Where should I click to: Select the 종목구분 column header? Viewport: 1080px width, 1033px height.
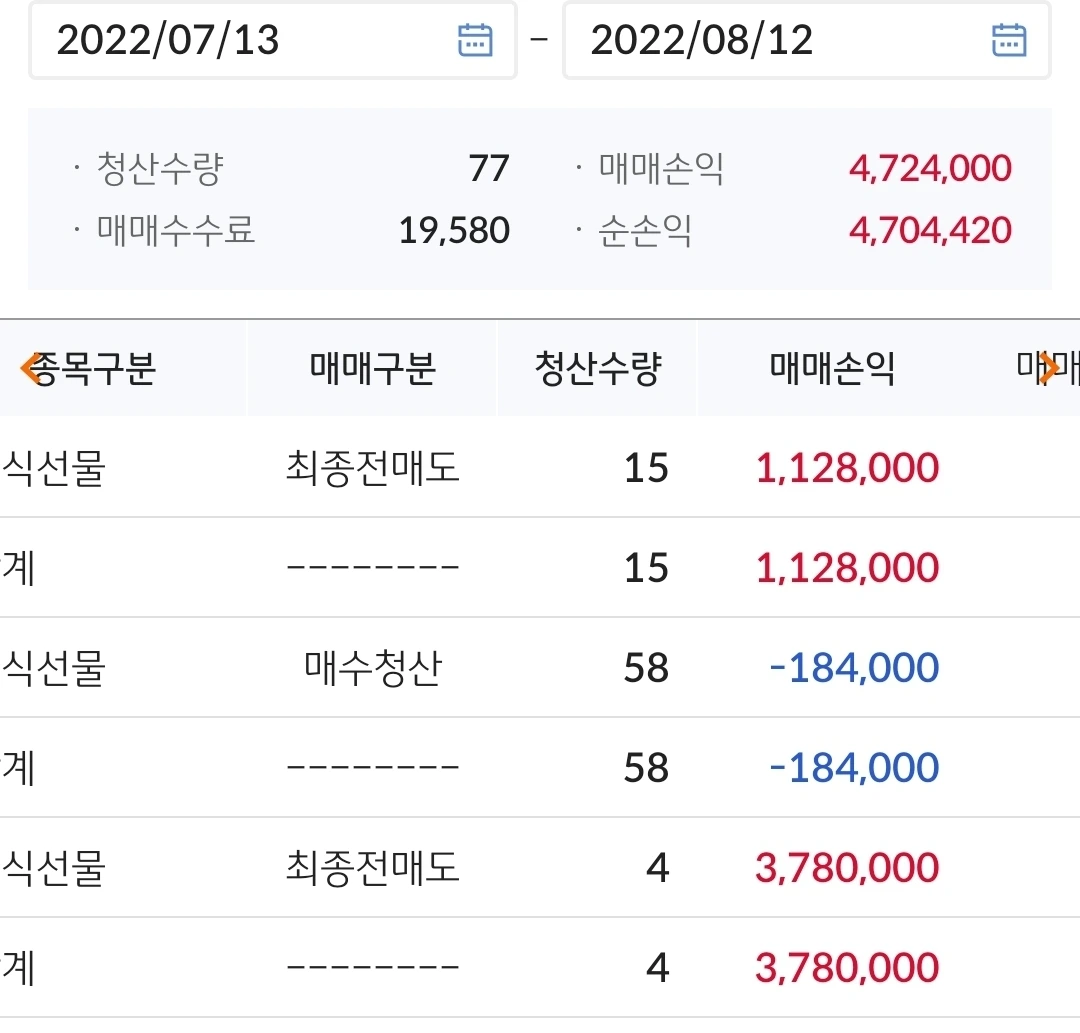[93, 368]
